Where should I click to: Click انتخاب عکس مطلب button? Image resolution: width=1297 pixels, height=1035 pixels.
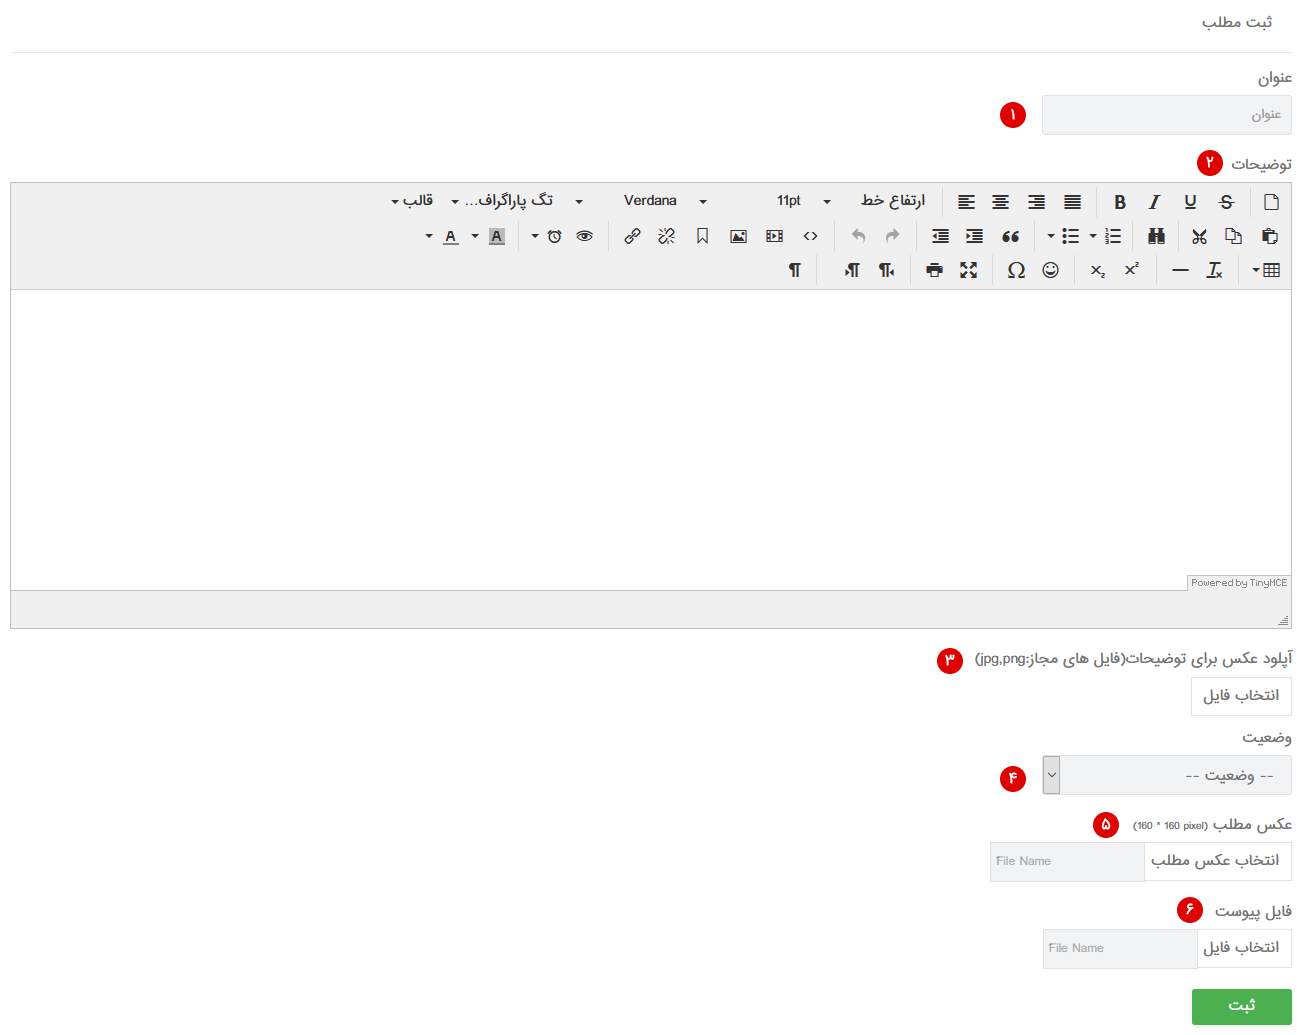pyautogui.click(x=1217, y=861)
